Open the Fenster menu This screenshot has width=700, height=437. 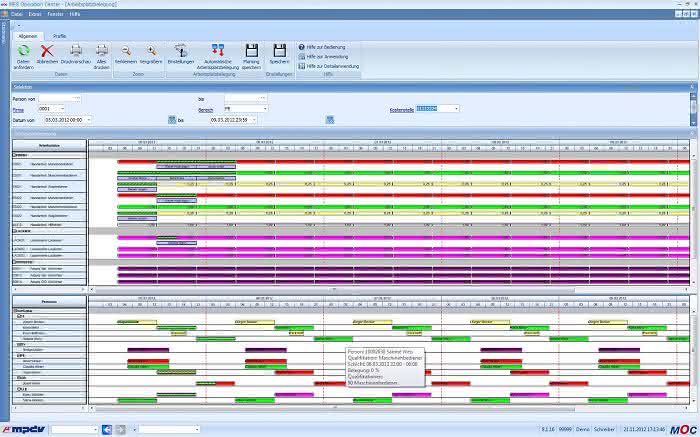click(55, 14)
